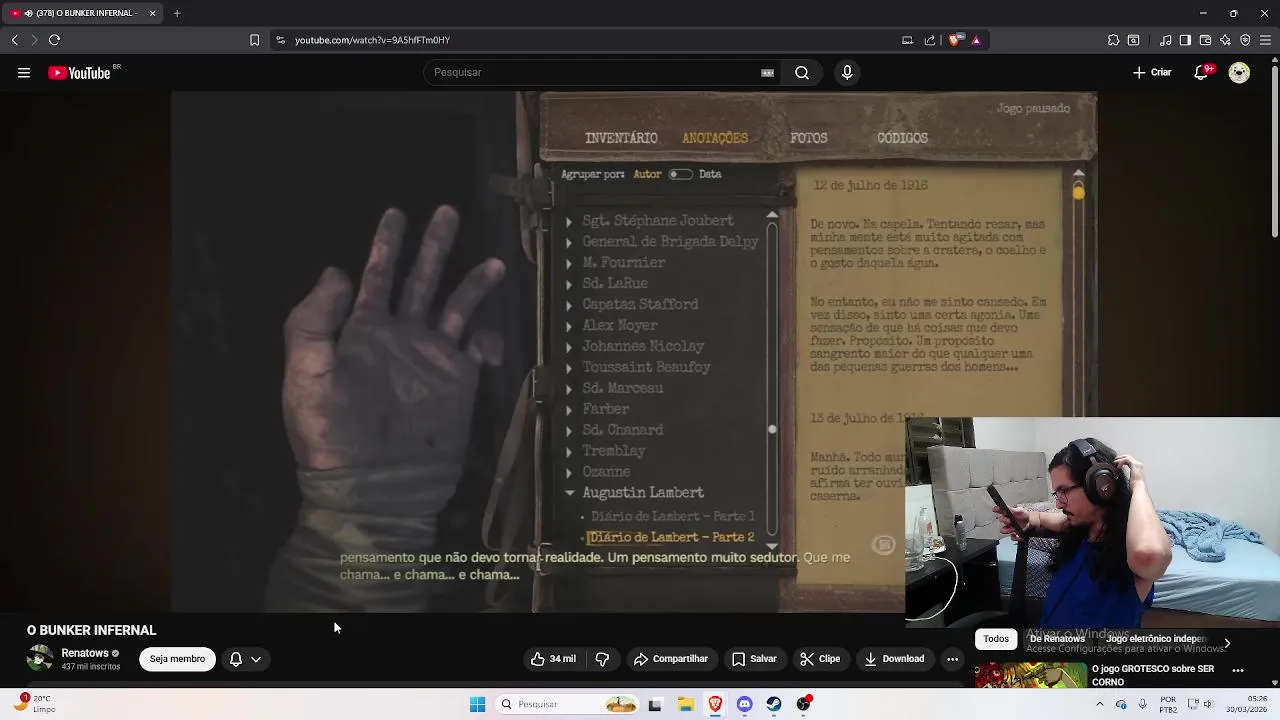Go back with the browser back arrow
Viewport: 1280px width, 720px height.
pyautogui.click(x=14, y=40)
